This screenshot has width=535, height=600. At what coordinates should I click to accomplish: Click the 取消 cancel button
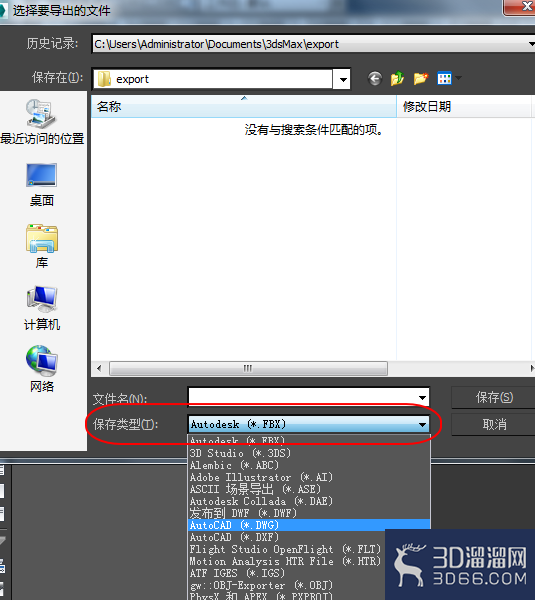(x=494, y=424)
